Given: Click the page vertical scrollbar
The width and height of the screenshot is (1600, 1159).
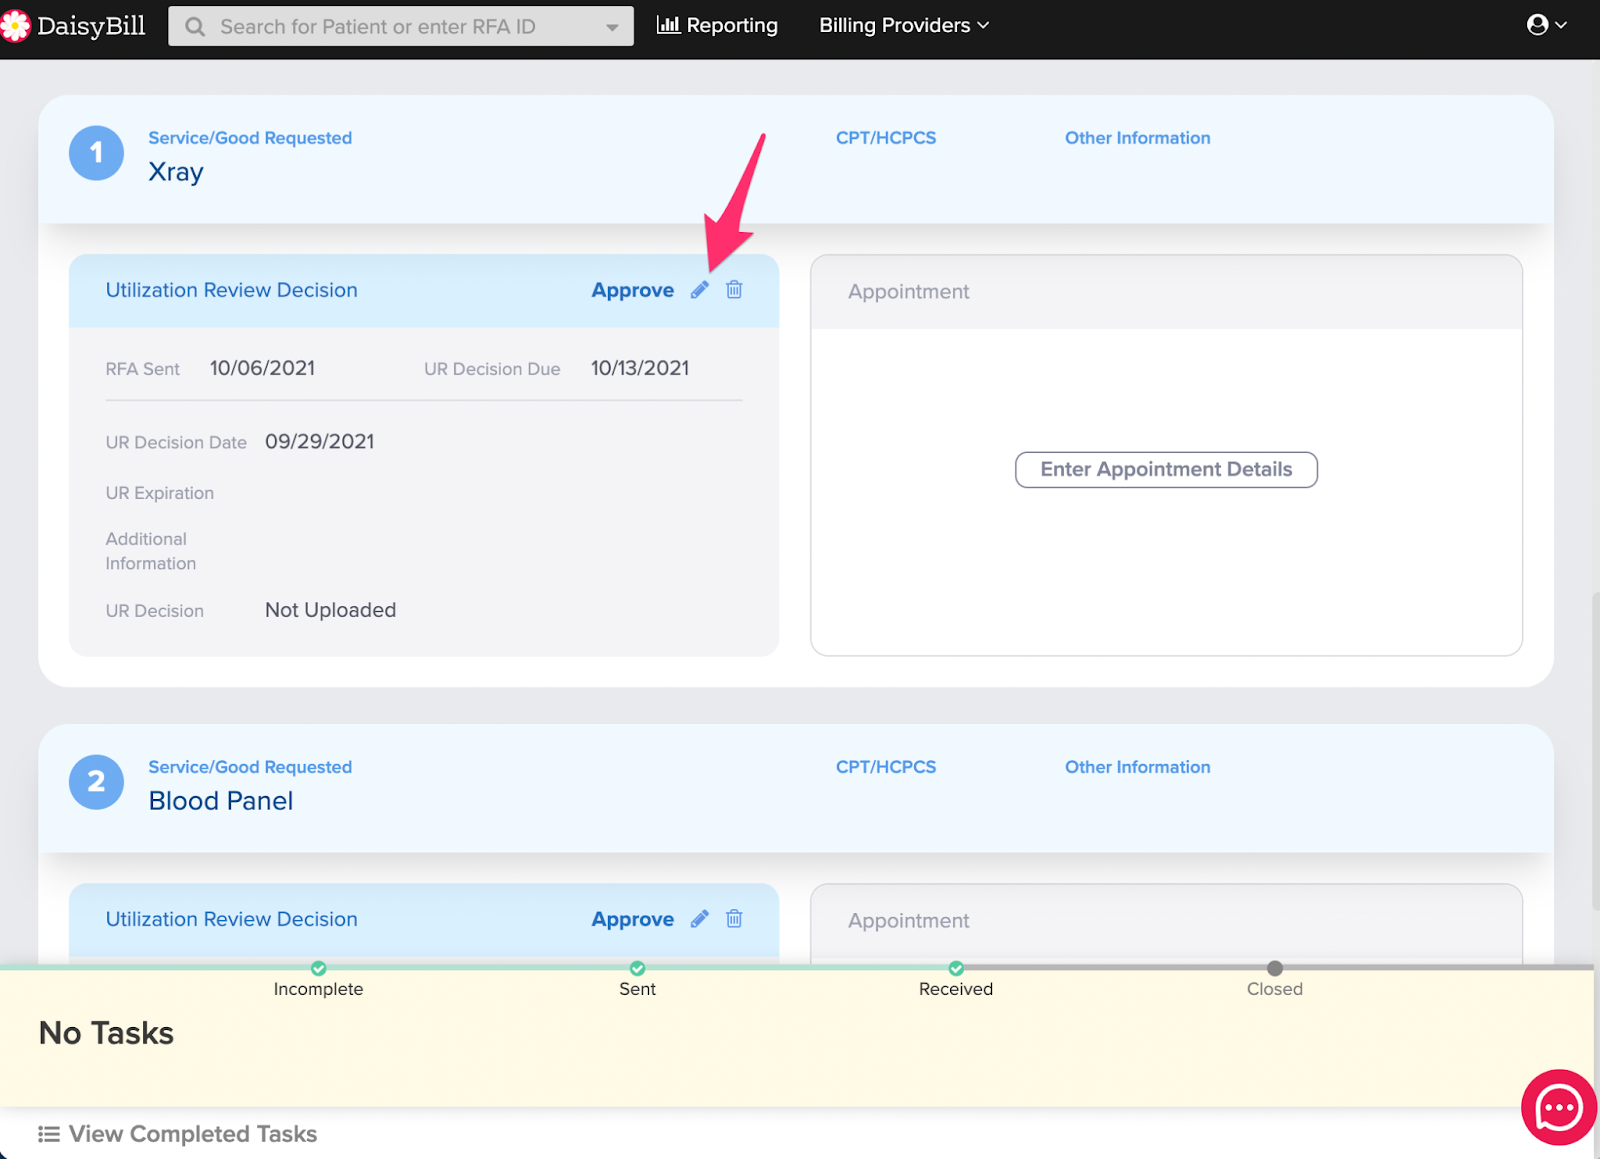Looking at the screenshot, I should pos(1596,750).
